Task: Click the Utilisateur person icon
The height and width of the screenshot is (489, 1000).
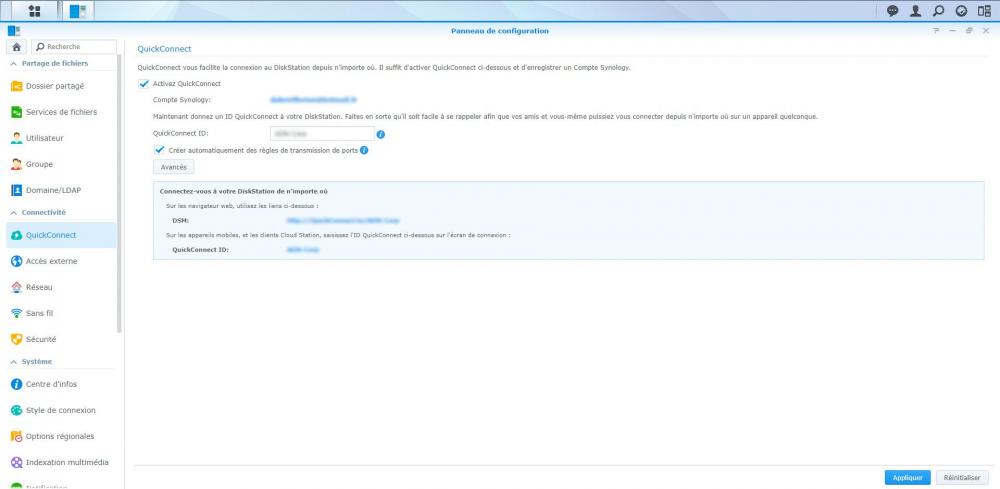Action: click(x=17, y=138)
